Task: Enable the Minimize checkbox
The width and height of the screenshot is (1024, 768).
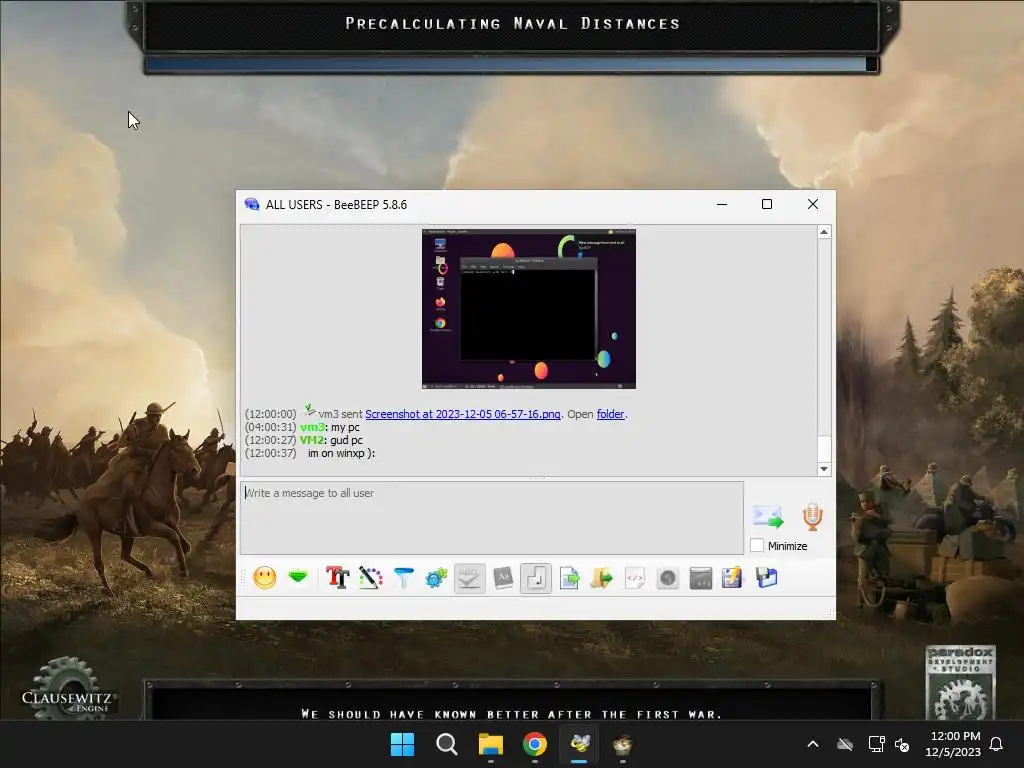Action: point(757,545)
